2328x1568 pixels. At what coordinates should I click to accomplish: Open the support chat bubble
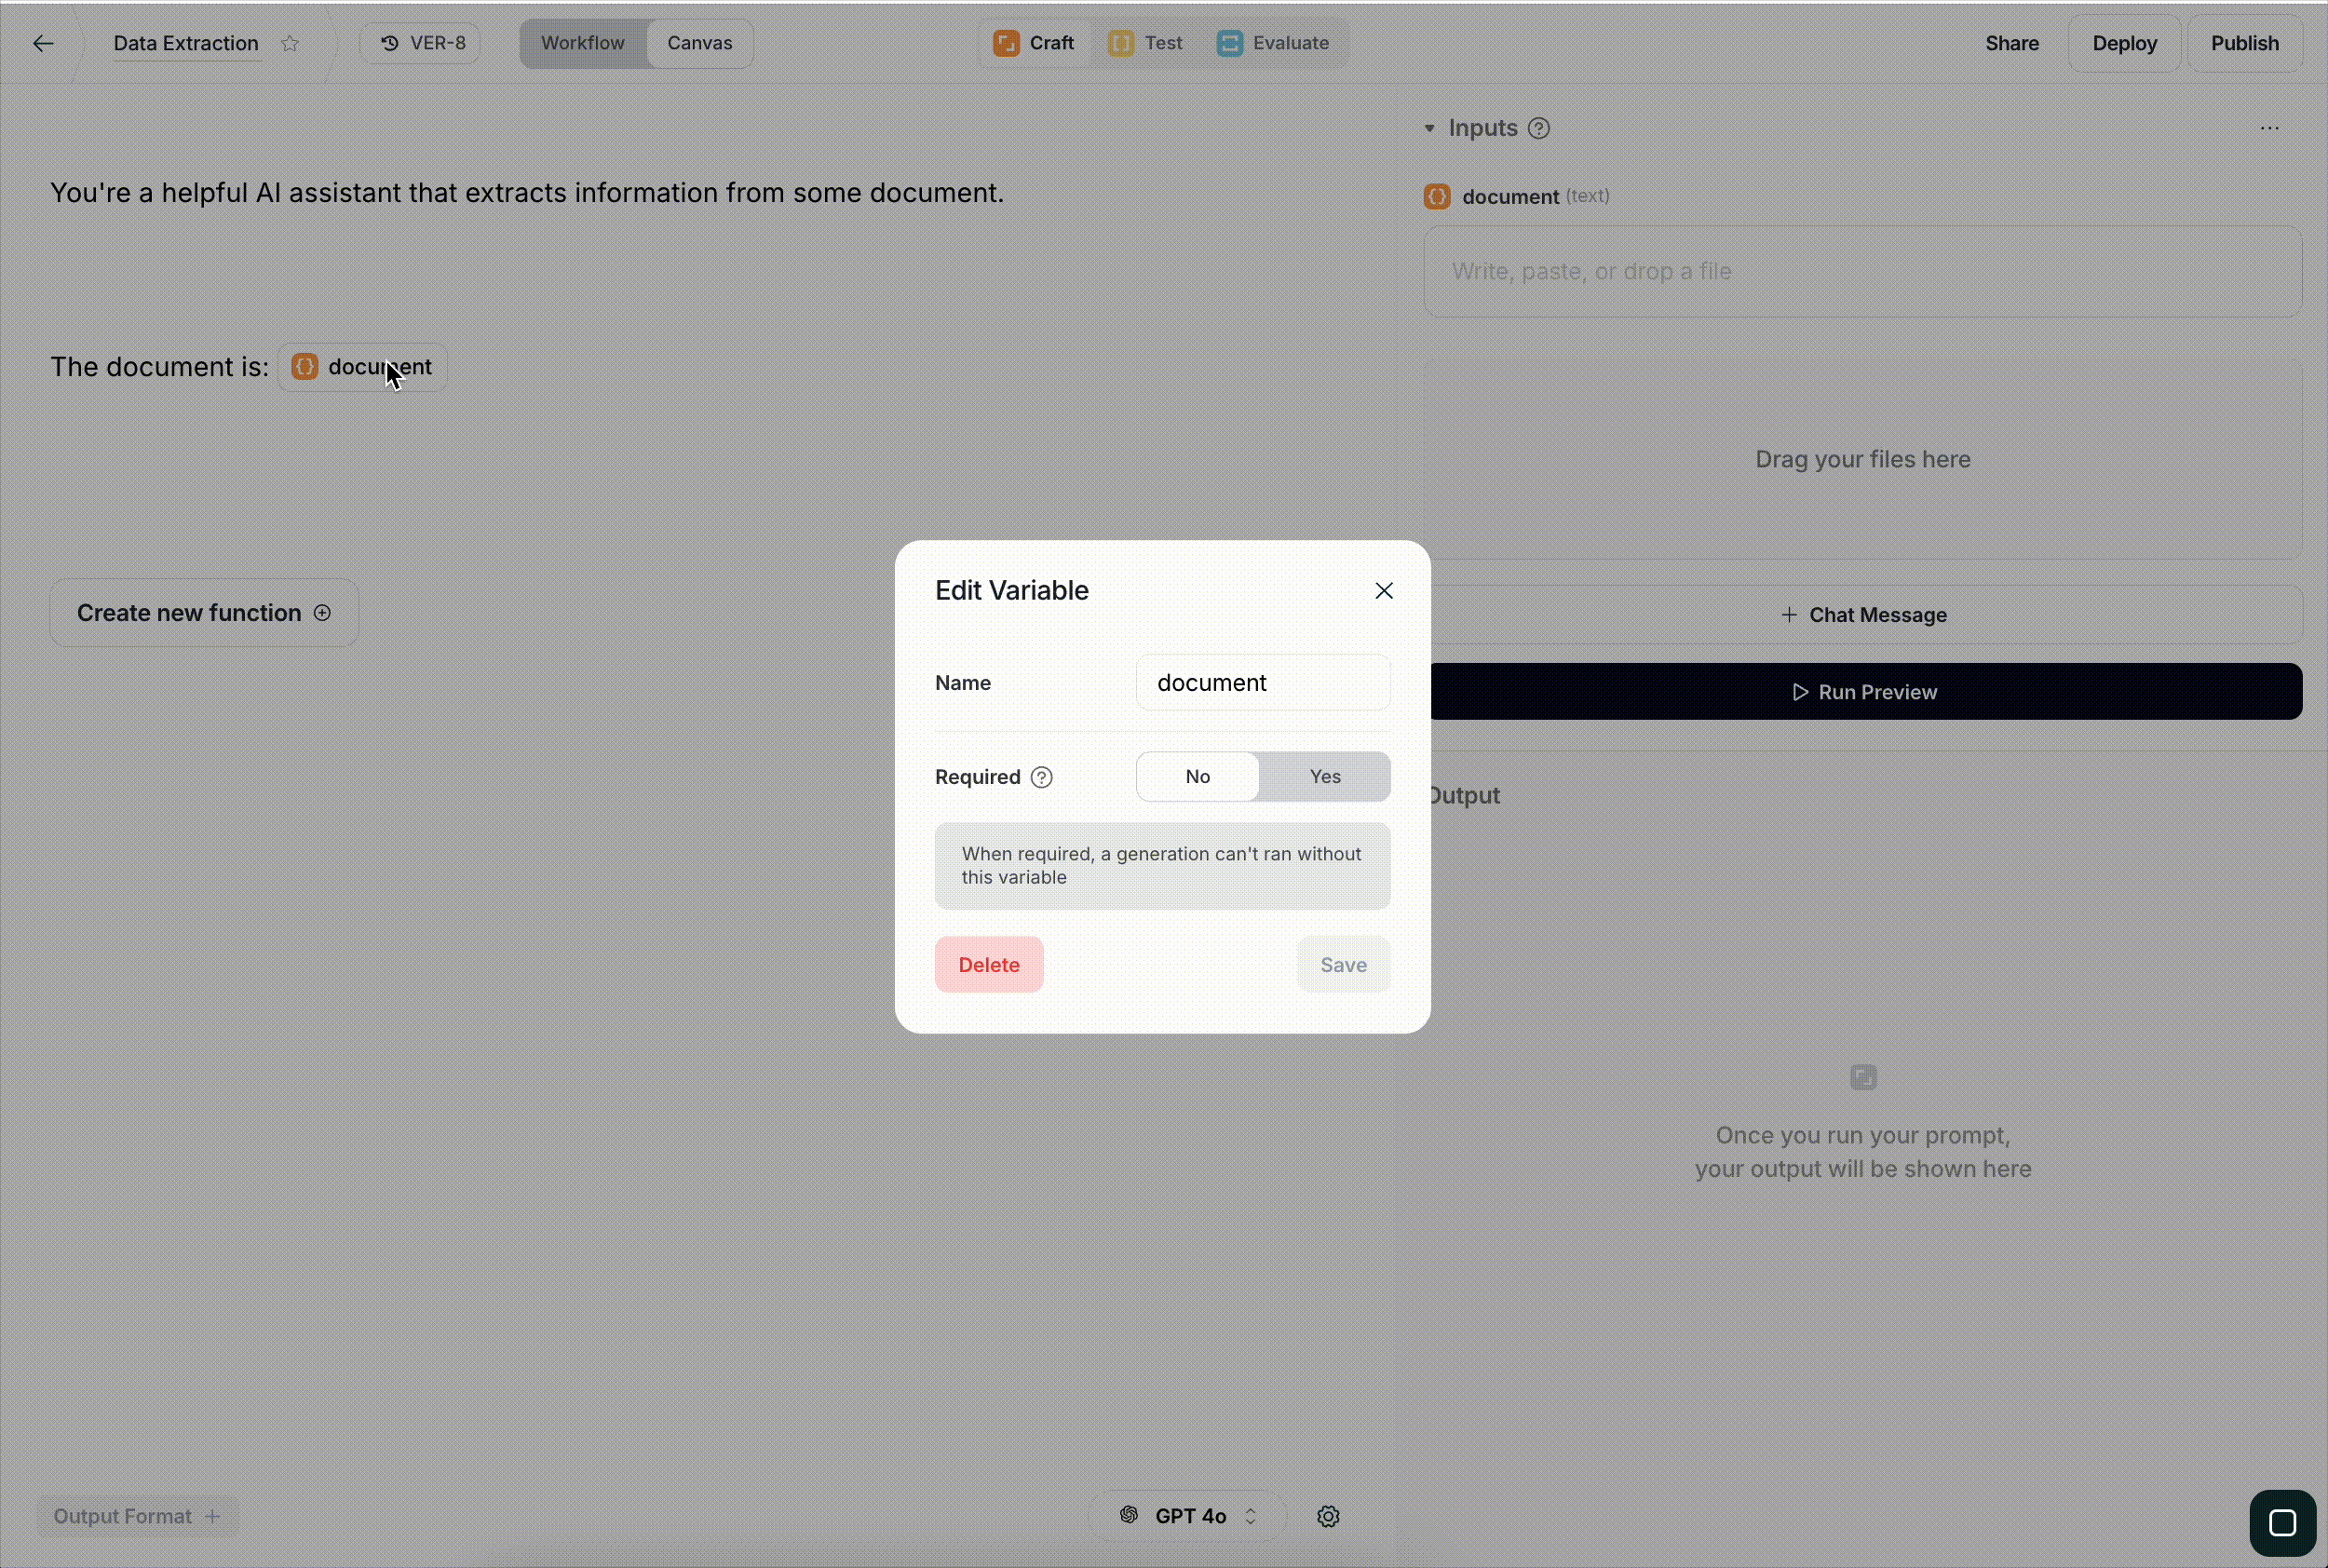coord(2281,1522)
